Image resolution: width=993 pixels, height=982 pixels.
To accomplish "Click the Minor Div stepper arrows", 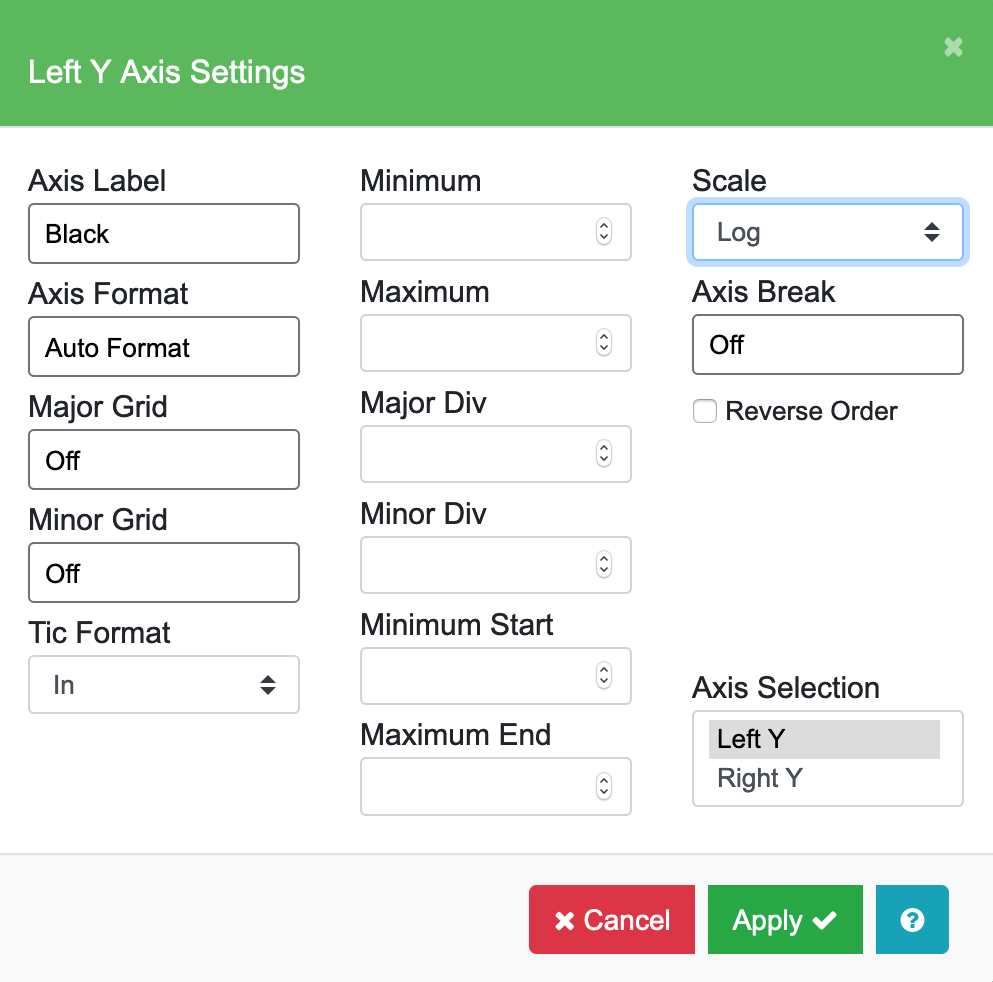I will tap(604, 565).
